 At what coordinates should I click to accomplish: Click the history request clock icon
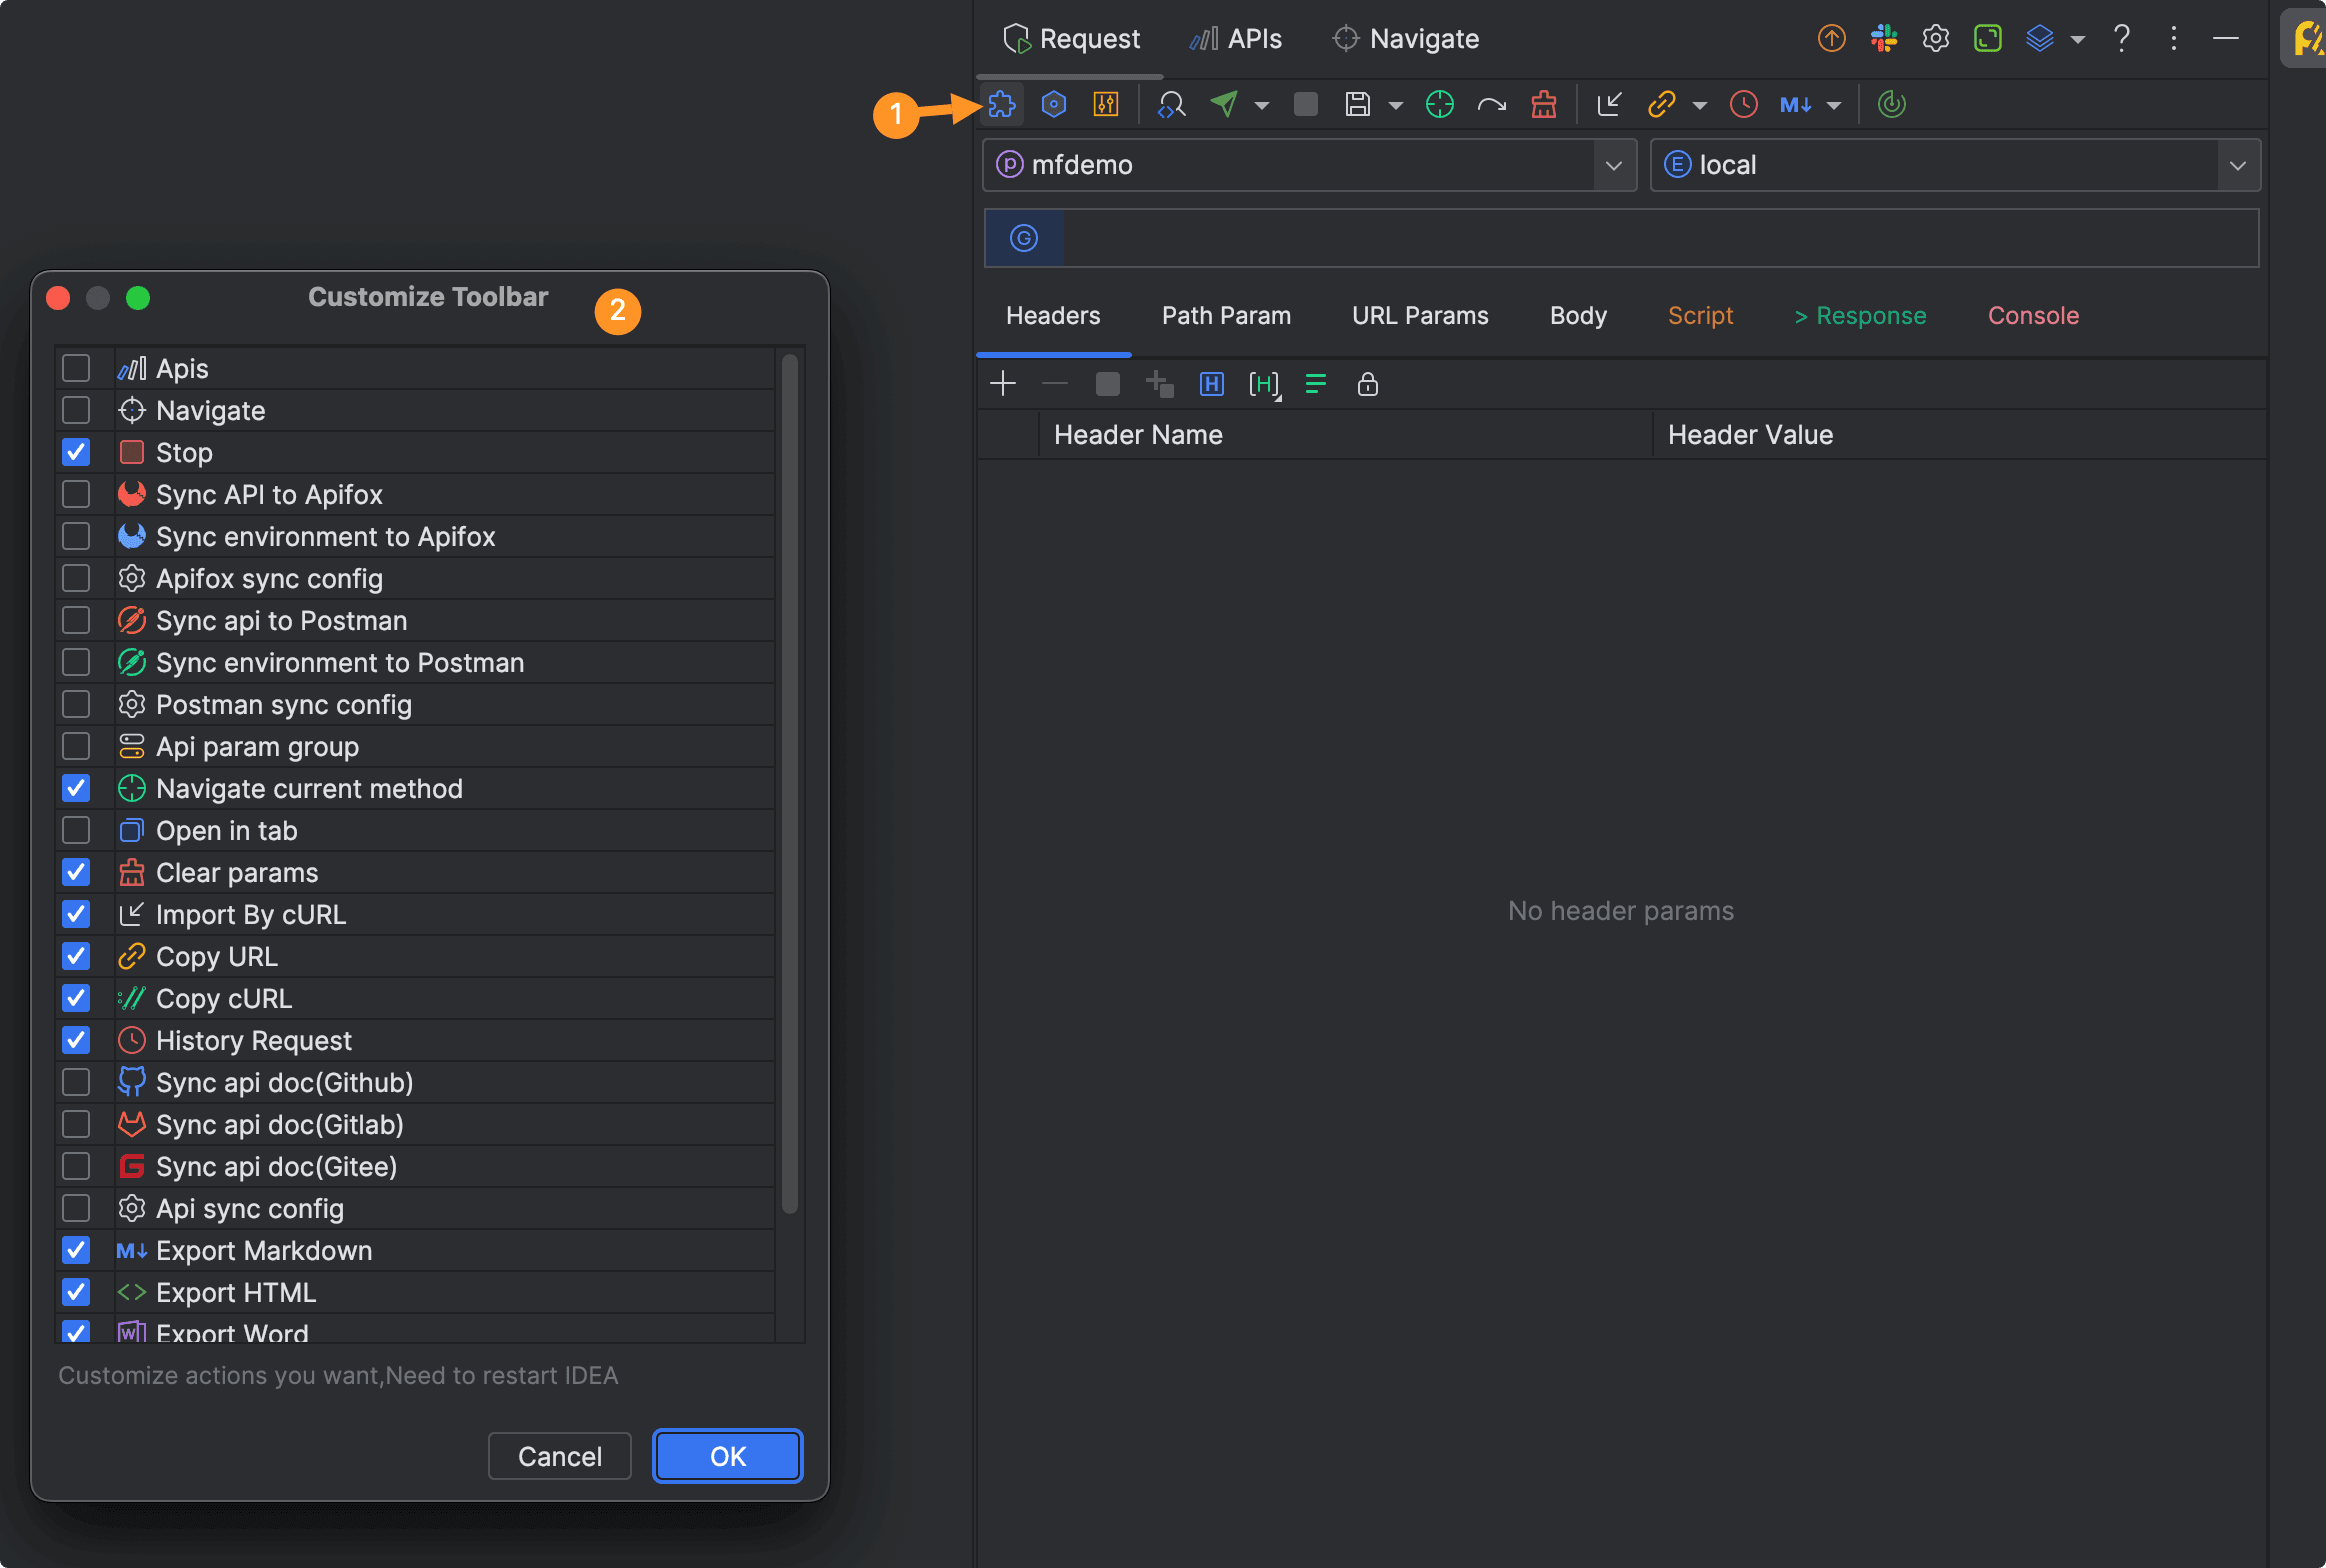pyautogui.click(x=1743, y=104)
